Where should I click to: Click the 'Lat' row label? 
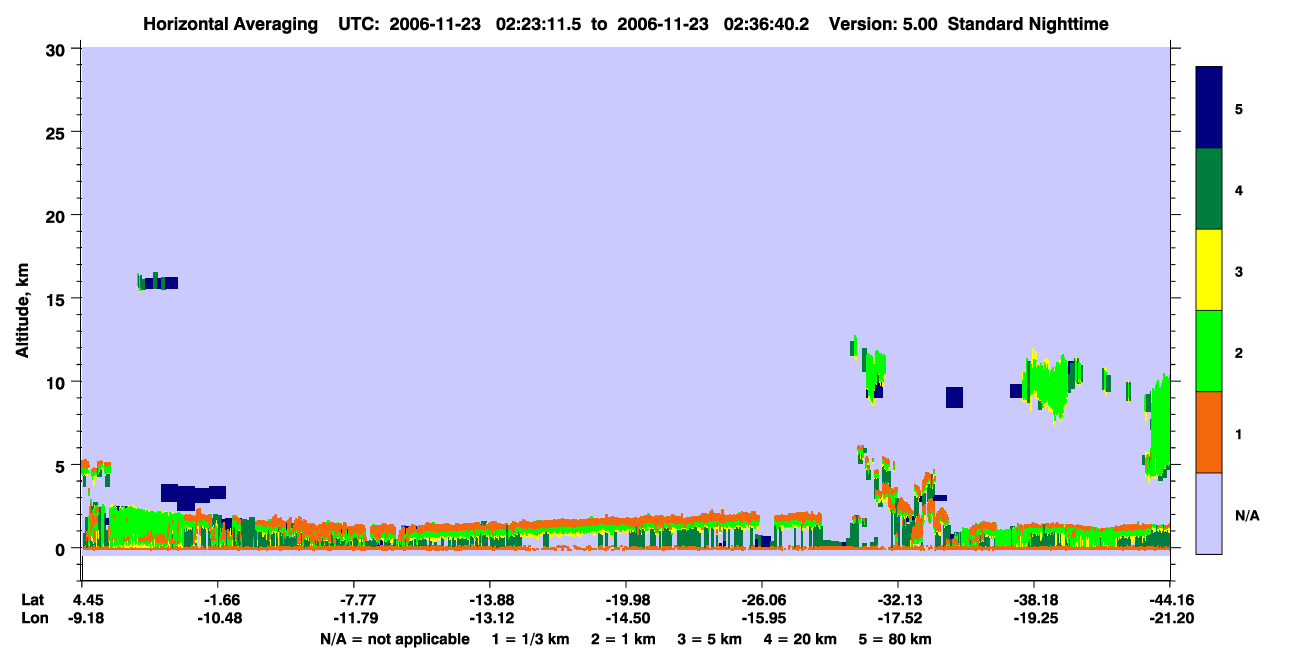pyautogui.click(x=32, y=600)
